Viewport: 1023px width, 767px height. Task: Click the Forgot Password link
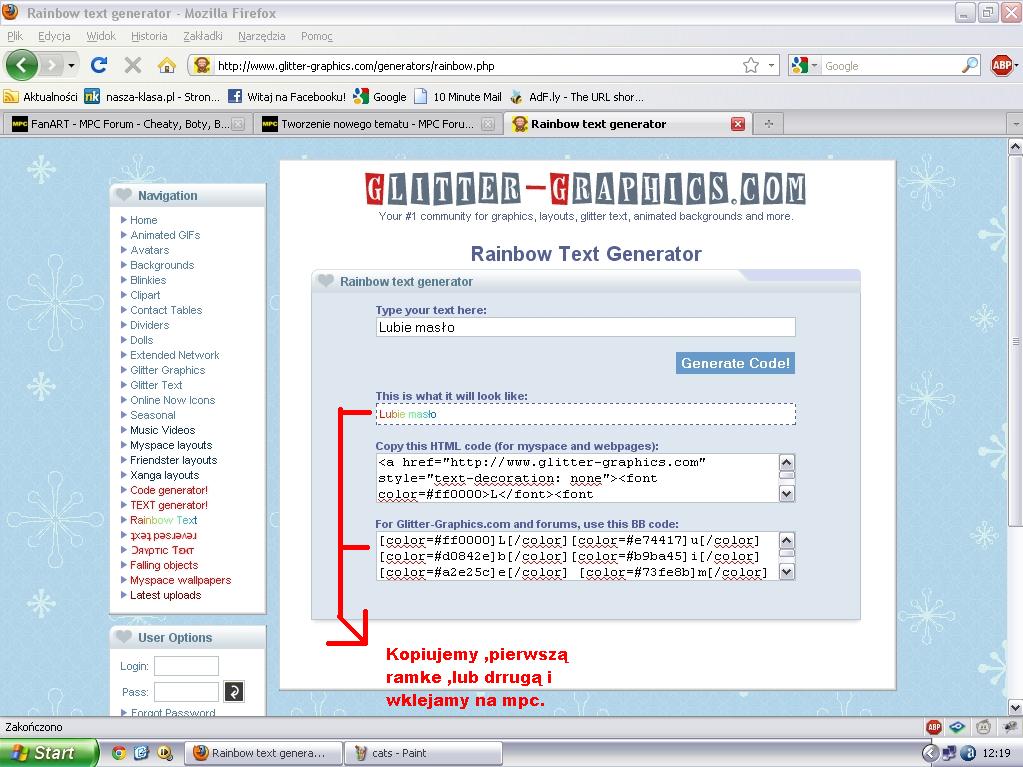173,712
